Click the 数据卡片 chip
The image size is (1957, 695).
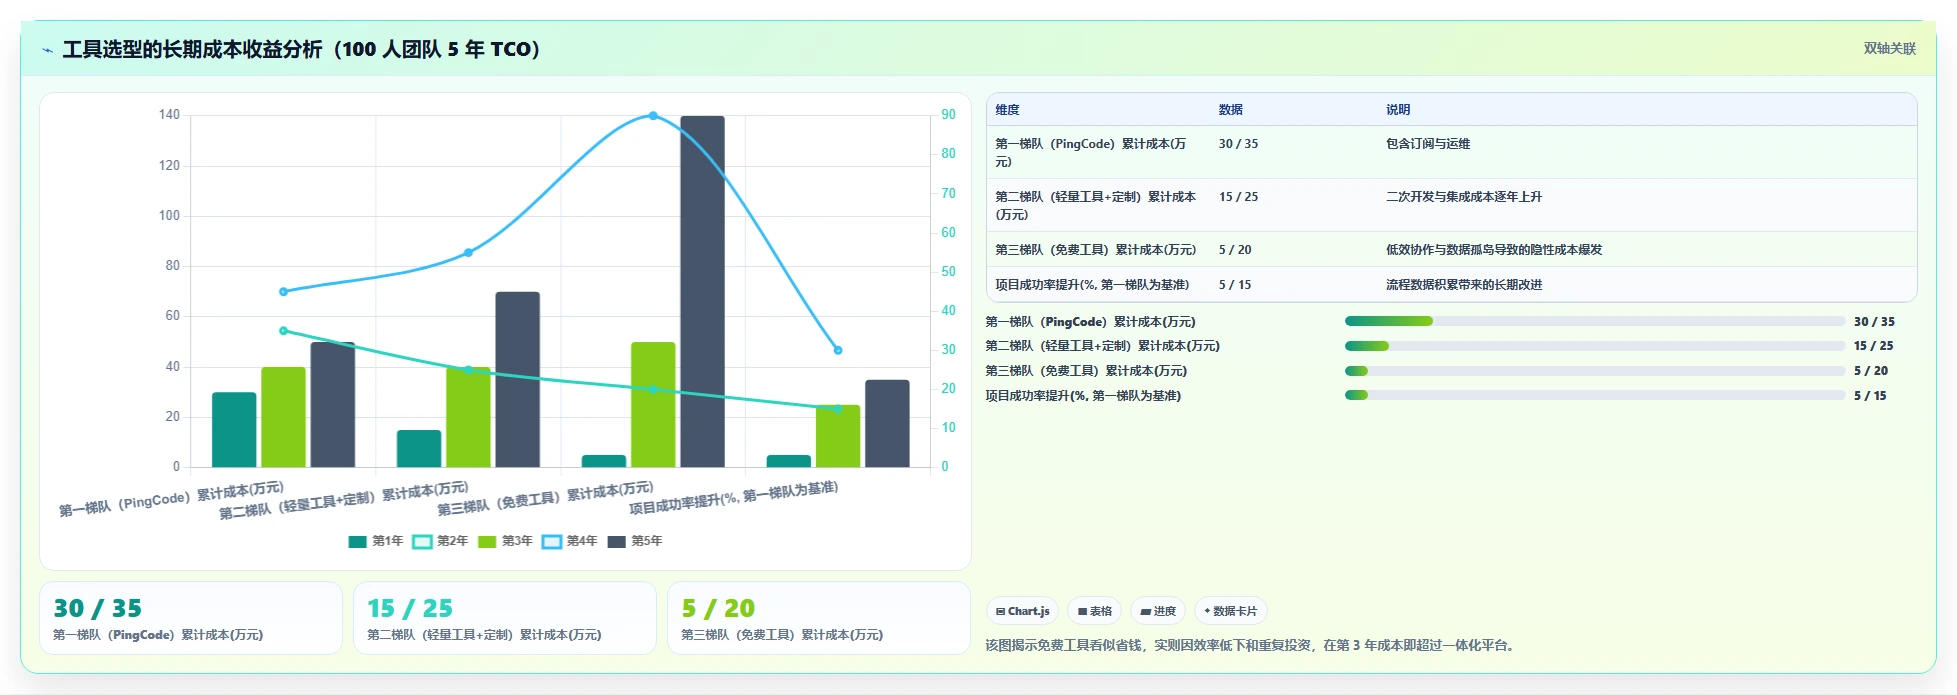point(1231,611)
